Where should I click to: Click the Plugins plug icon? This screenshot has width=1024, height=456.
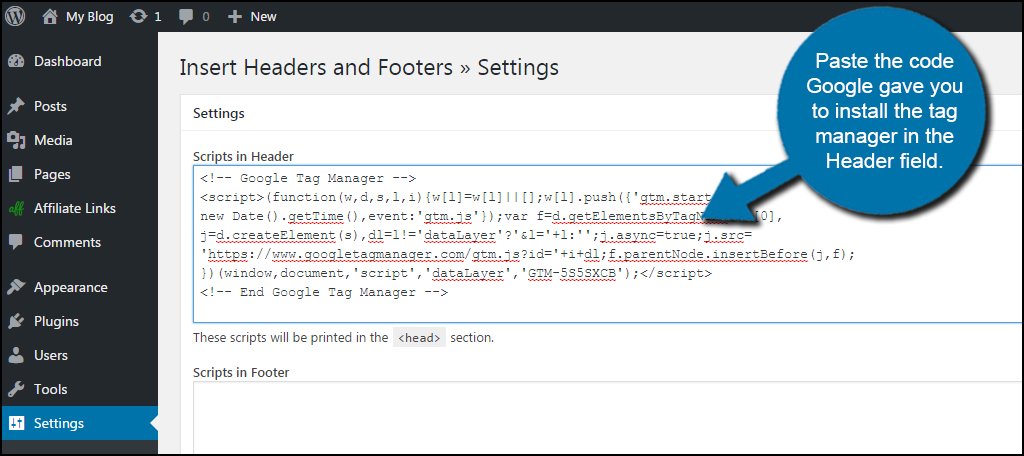click(x=16, y=321)
